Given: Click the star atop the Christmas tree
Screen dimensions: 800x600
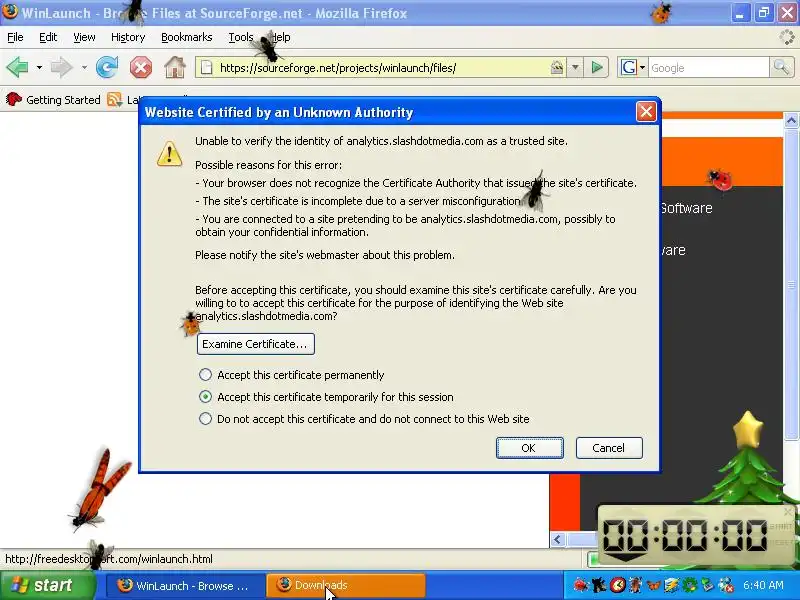Looking at the screenshot, I should [x=748, y=429].
